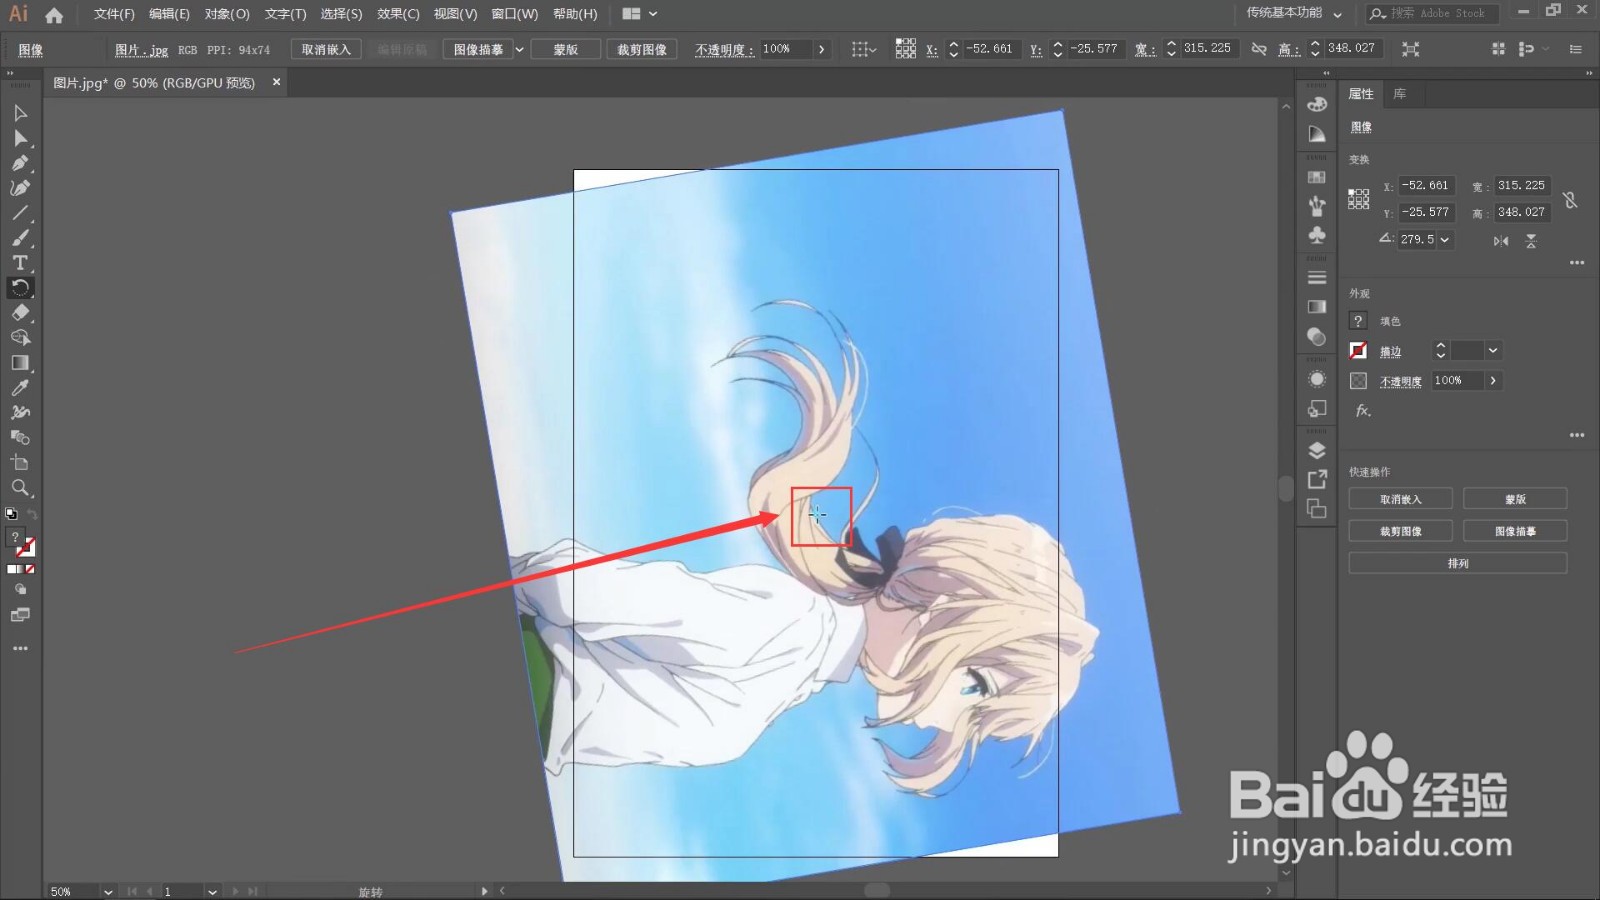Image resolution: width=1600 pixels, height=900 pixels.
Task: Select the Pen tool
Action: 20,163
